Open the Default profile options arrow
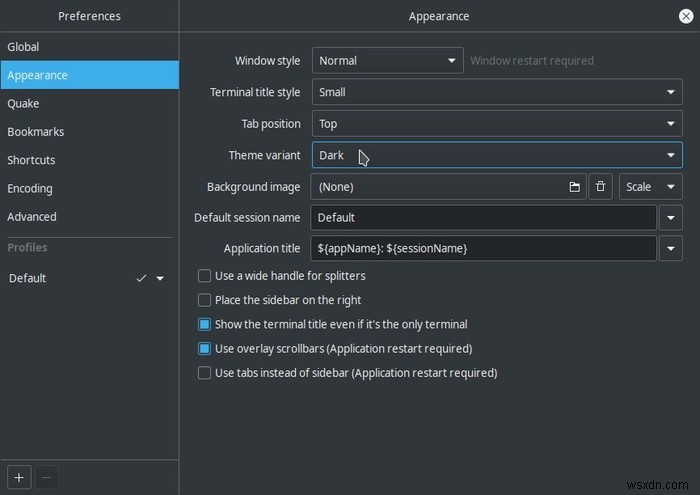Screen dimensions: 700x495 (160, 278)
